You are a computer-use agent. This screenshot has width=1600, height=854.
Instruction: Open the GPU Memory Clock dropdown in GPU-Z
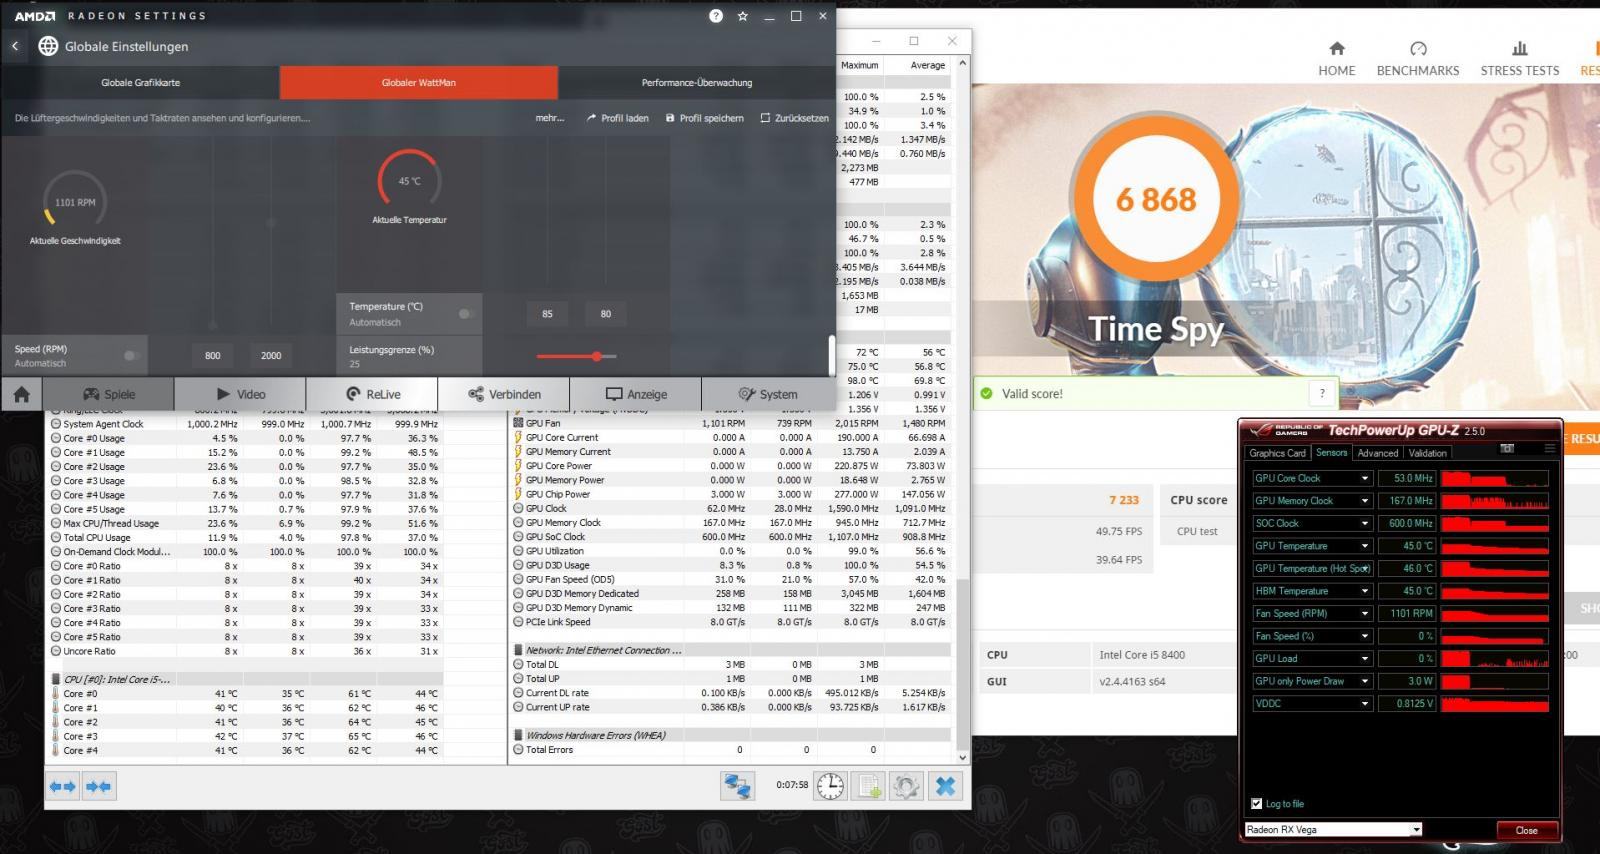pyautogui.click(x=1364, y=501)
